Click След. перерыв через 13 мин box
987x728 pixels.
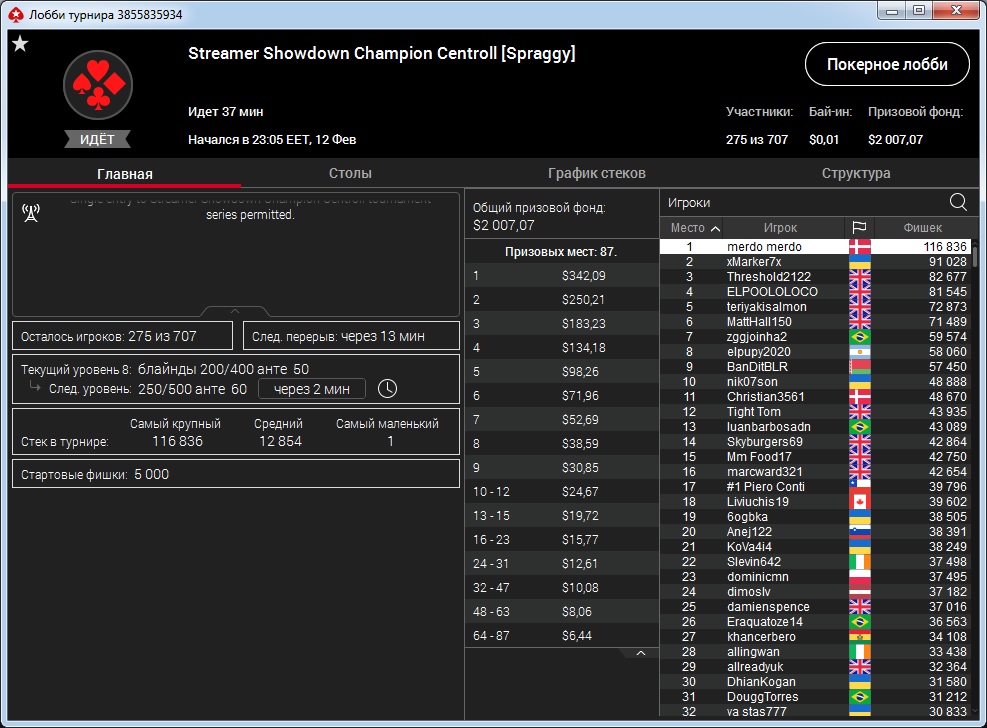[351, 336]
